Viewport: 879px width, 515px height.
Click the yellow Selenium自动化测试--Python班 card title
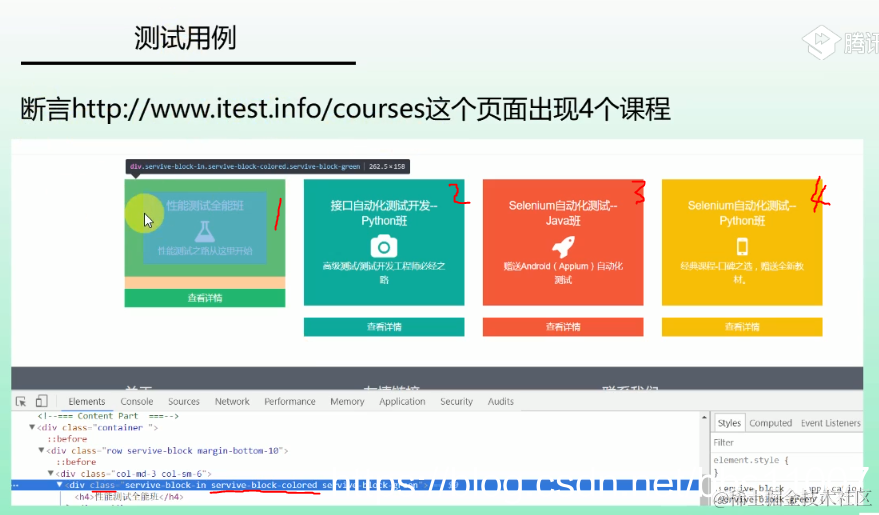(x=742, y=213)
